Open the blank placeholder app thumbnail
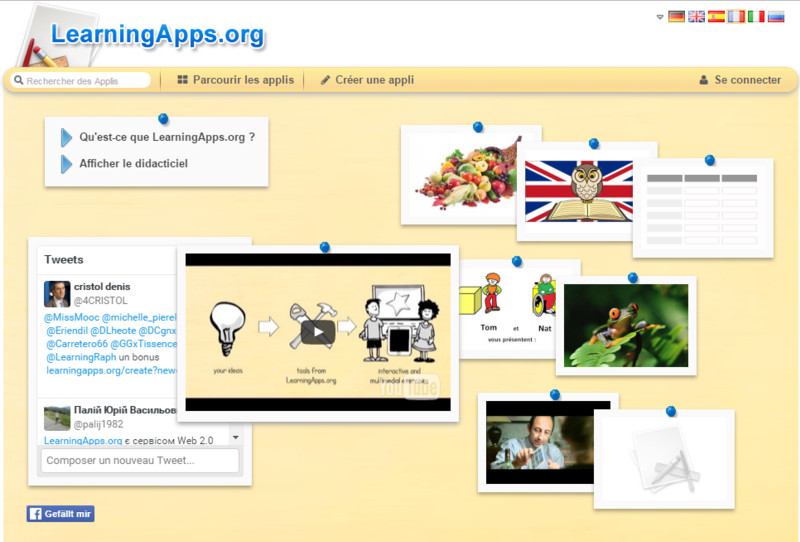The height and width of the screenshot is (542, 800). (x=664, y=459)
